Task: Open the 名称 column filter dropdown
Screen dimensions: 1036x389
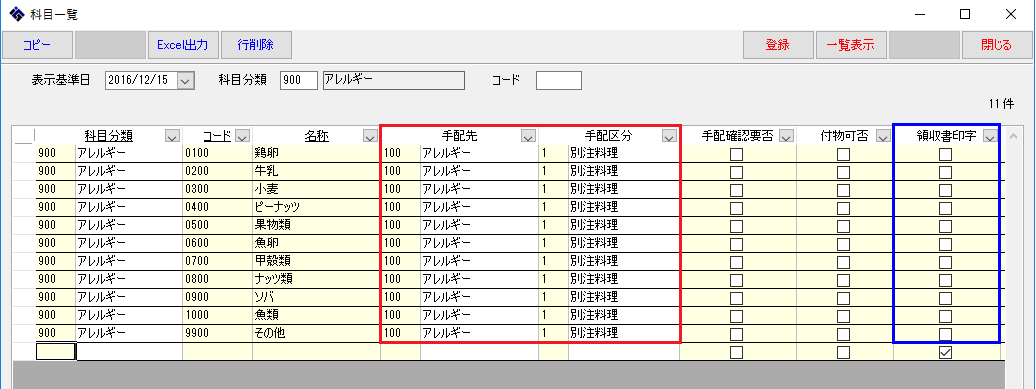Action: pos(370,136)
